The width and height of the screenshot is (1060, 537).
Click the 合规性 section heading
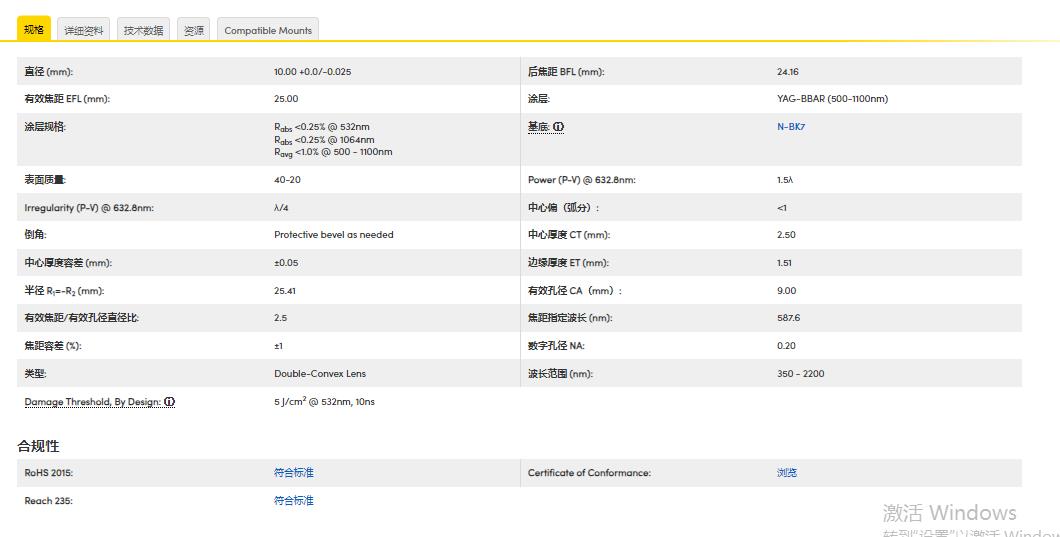pyautogui.click(x=39, y=446)
